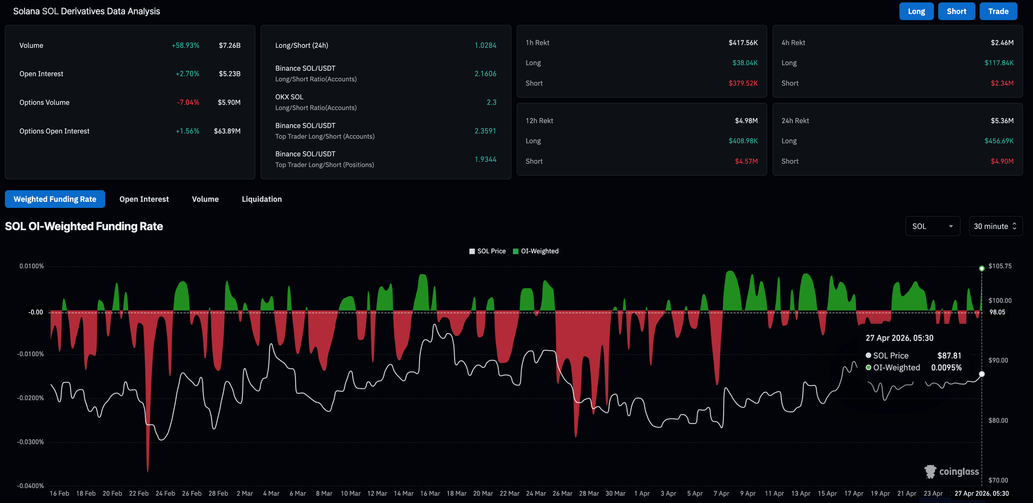Toggle the SOL Price legend series
The width and height of the screenshot is (1033, 503).
pyautogui.click(x=488, y=251)
